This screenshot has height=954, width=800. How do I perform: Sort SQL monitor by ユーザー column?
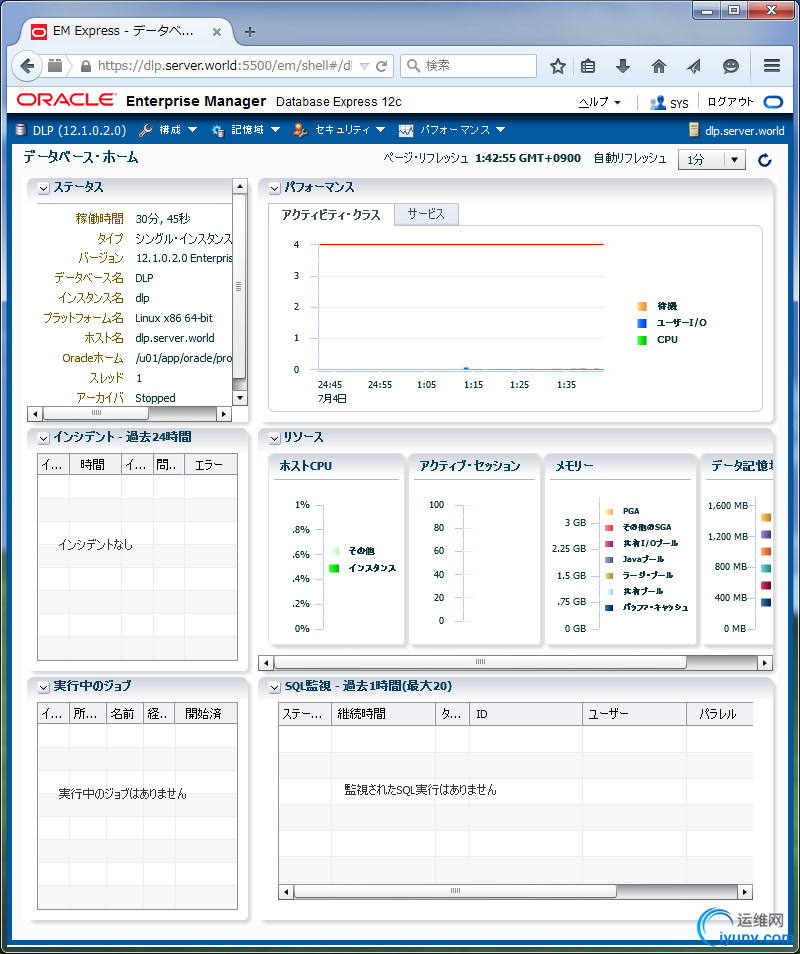point(635,714)
